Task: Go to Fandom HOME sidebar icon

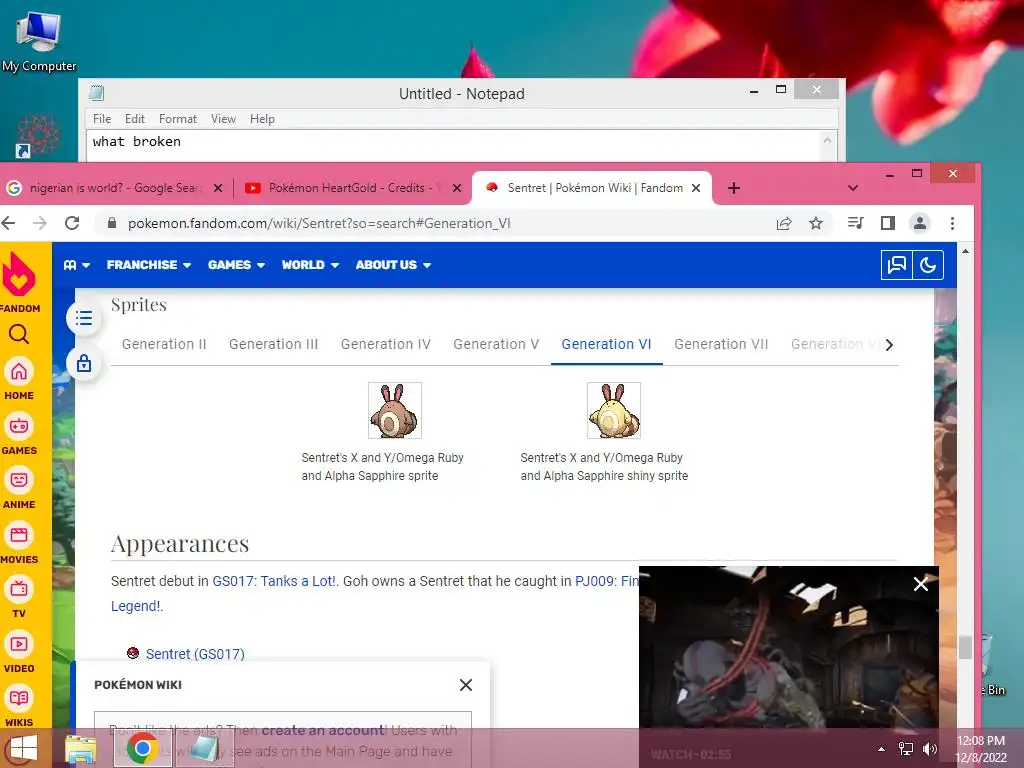Action: point(19,372)
